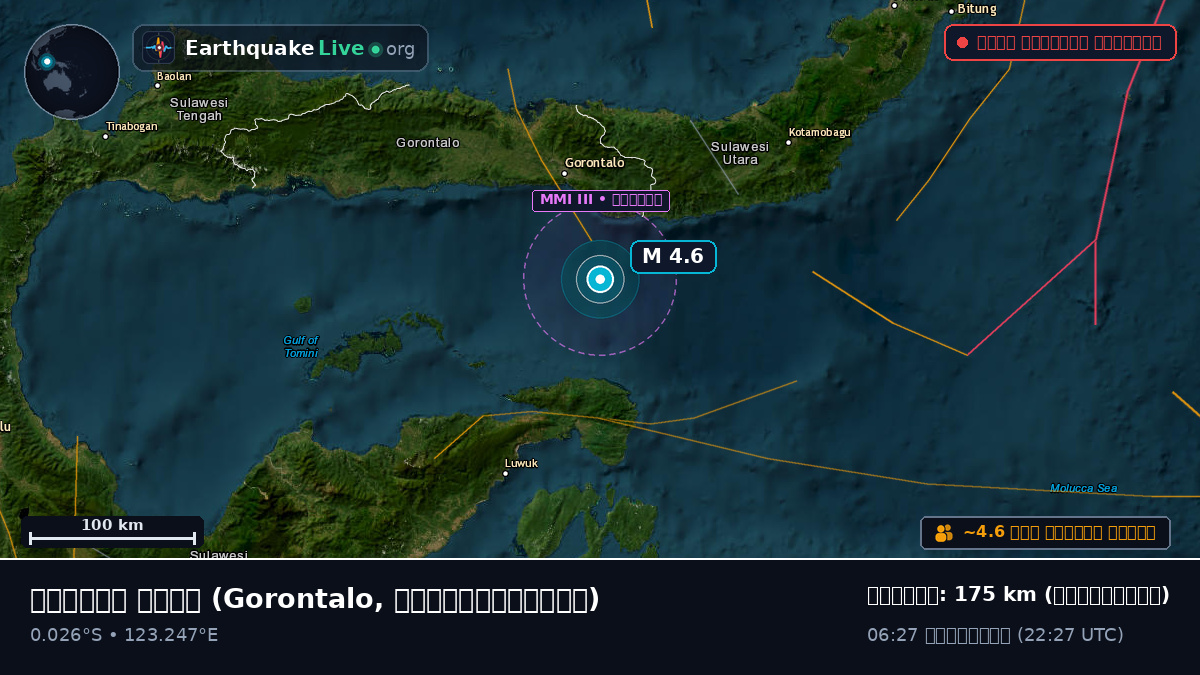Click the Baolan city label
The image size is (1200, 675).
pos(174,76)
